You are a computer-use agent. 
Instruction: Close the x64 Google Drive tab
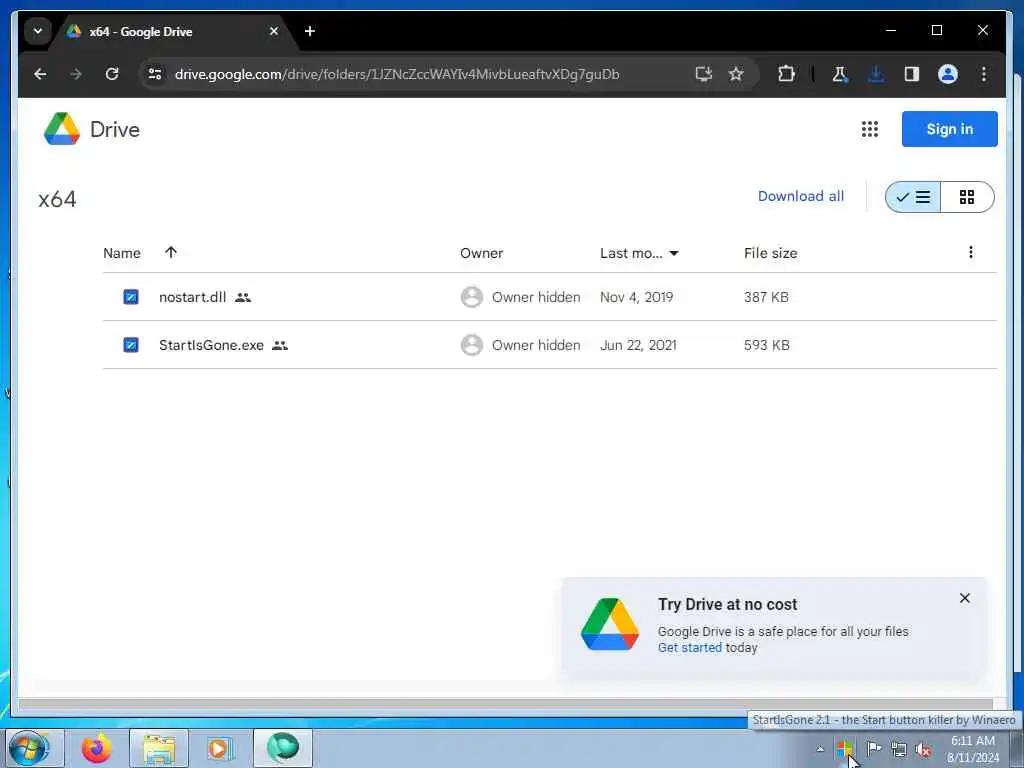[x=274, y=31]
